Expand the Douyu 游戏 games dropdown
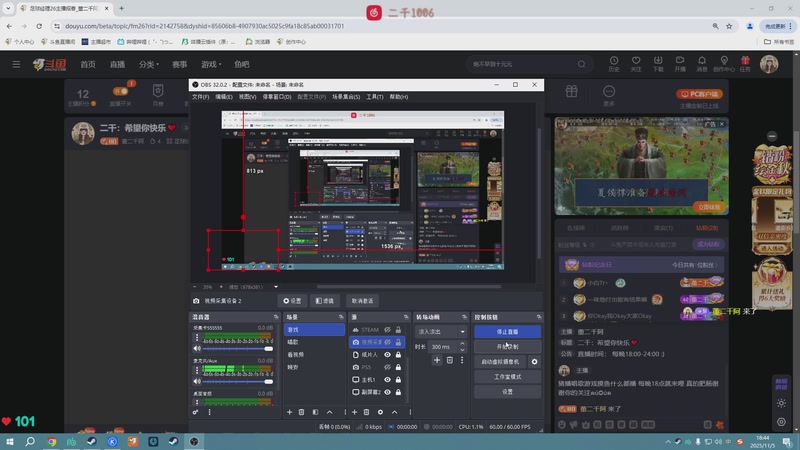 click(211, 64)
